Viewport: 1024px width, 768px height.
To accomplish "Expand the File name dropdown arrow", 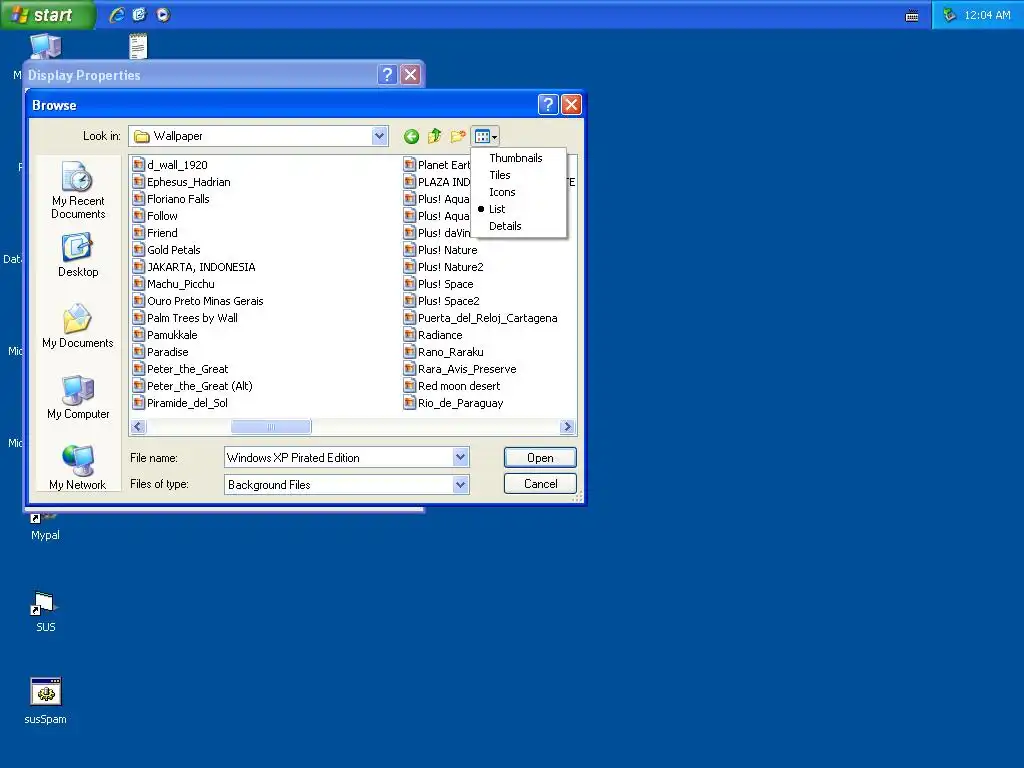I will pos(460,457).
